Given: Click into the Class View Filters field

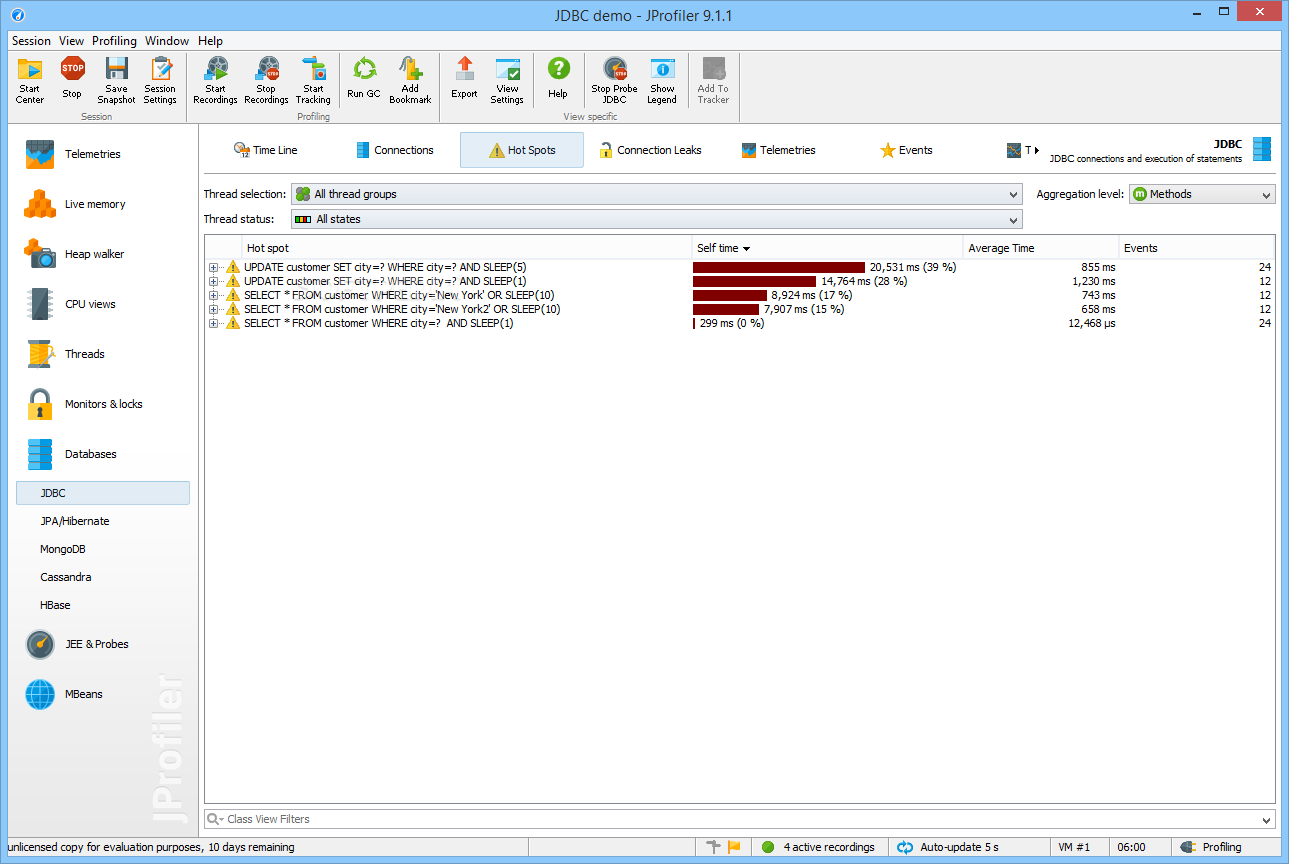Looking at the screenshot, I should click(740, 820).
